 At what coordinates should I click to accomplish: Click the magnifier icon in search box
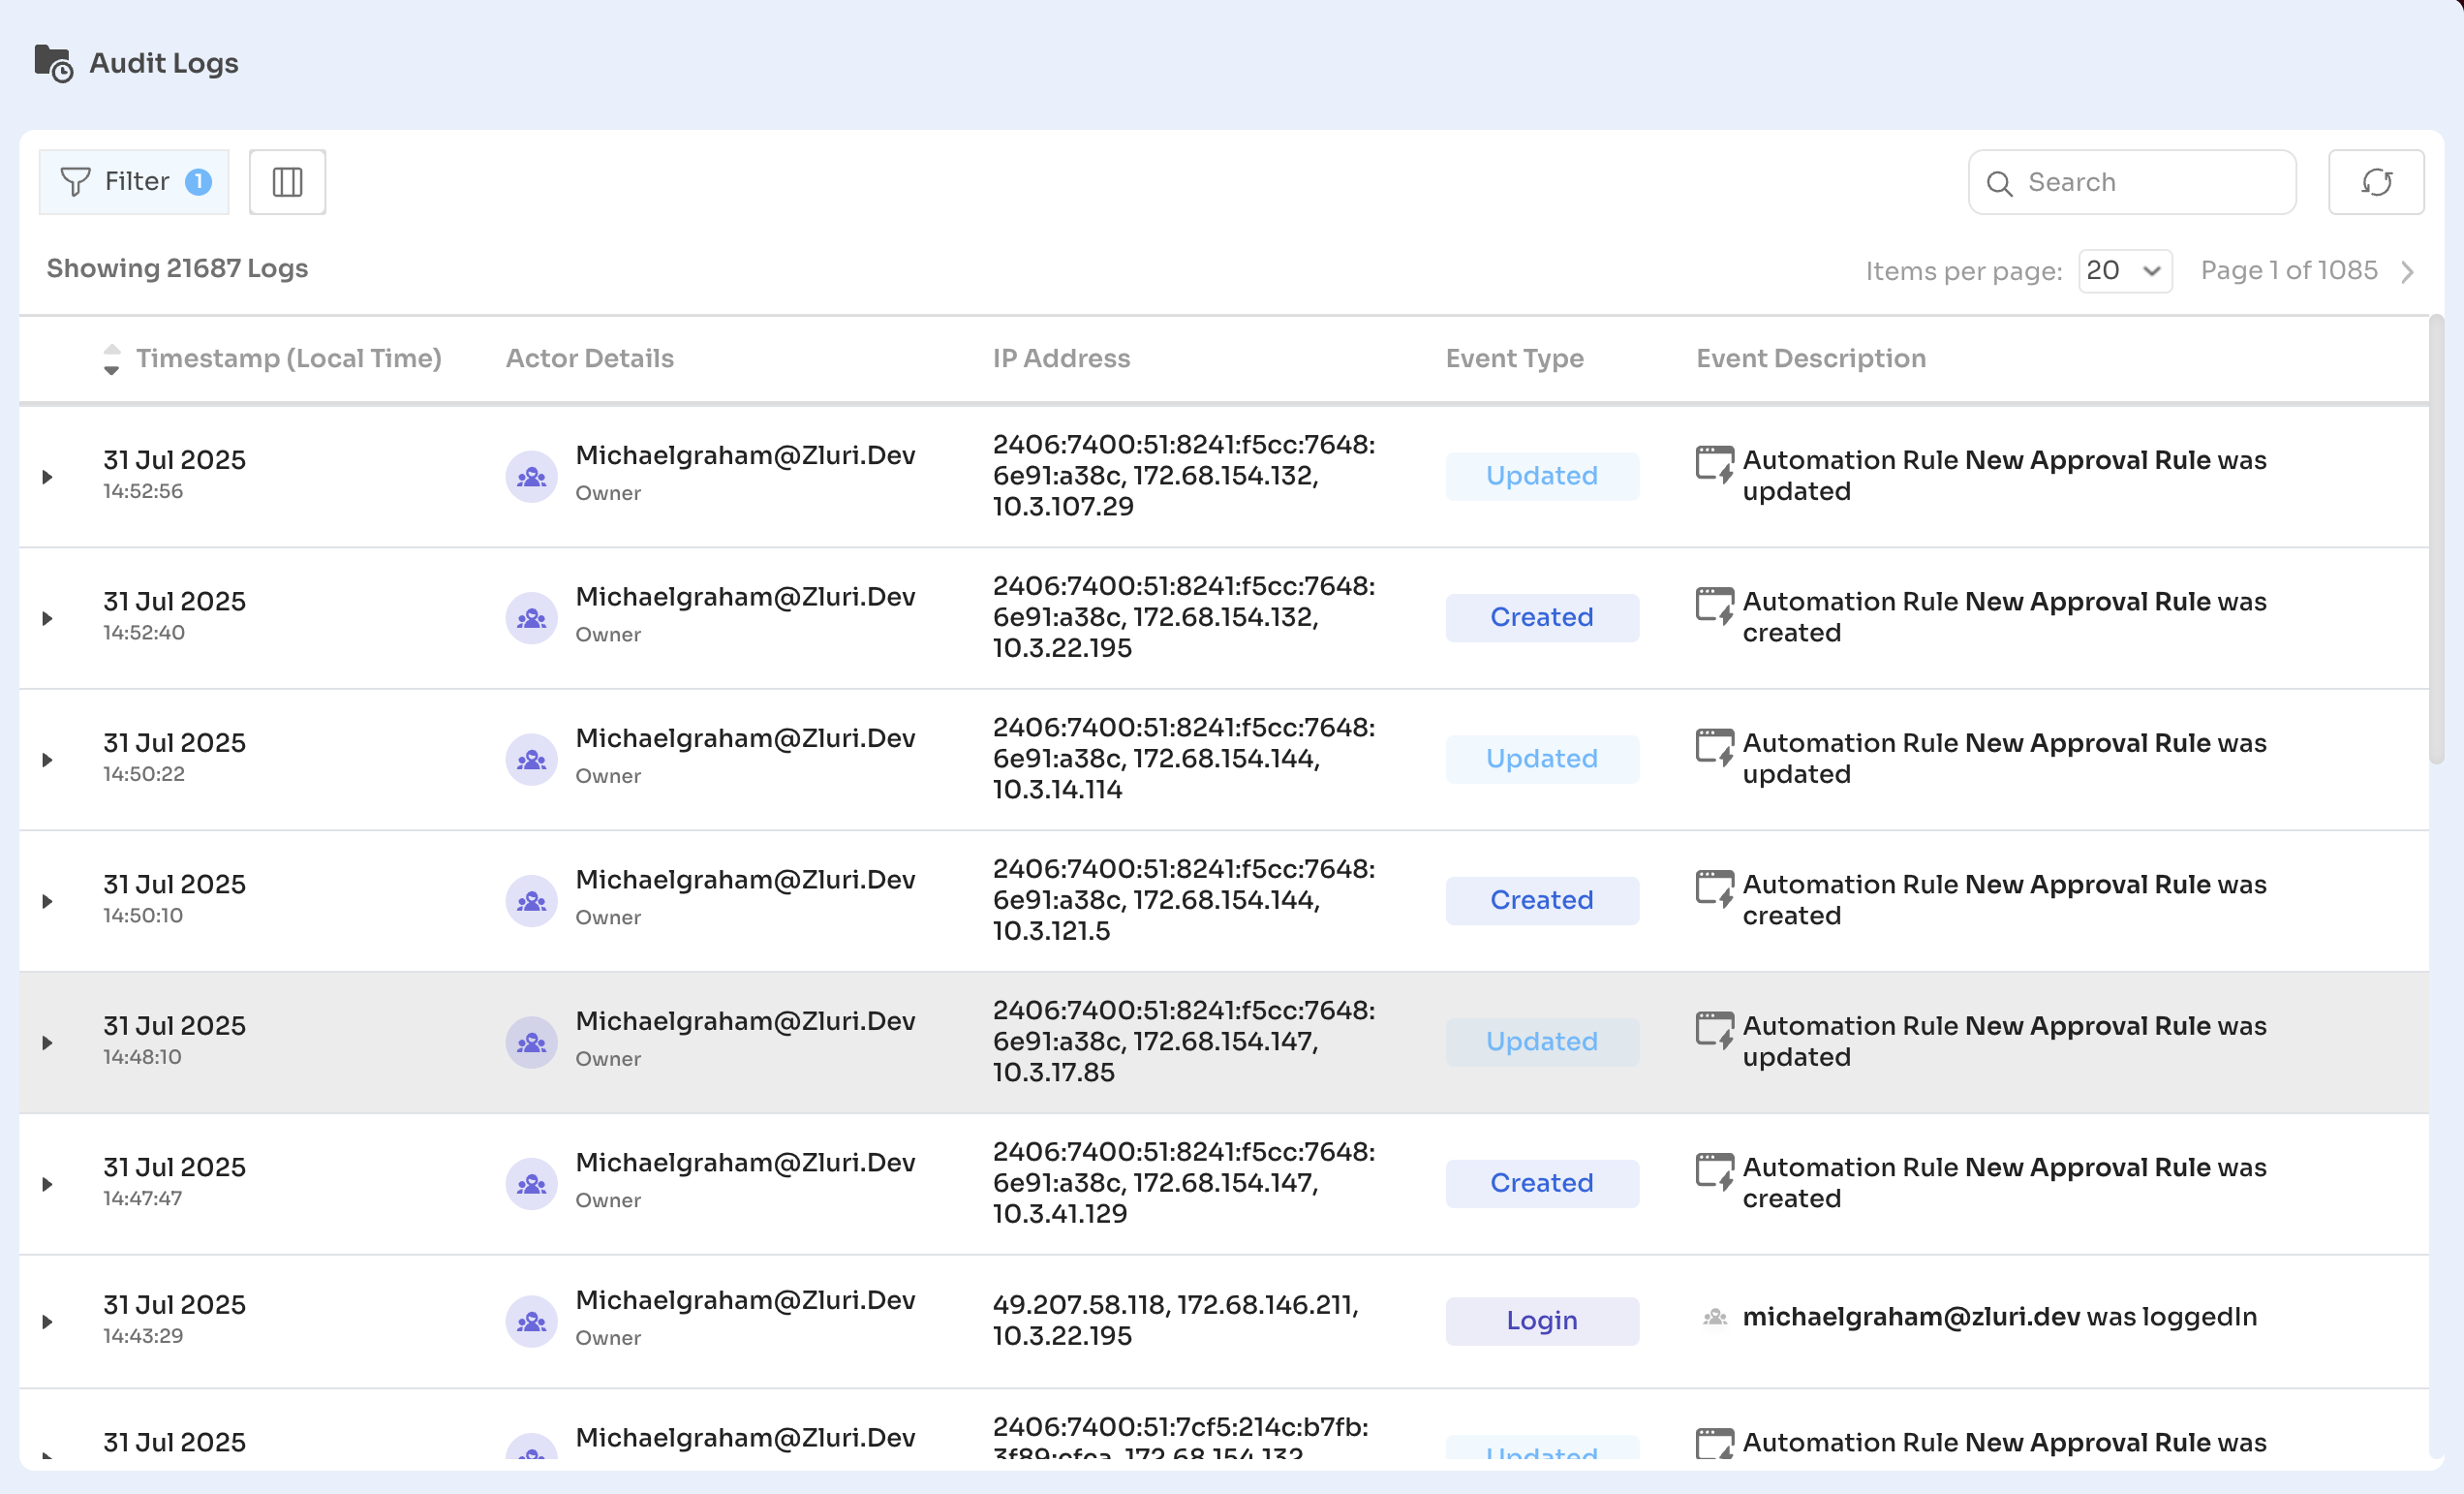1999,183
